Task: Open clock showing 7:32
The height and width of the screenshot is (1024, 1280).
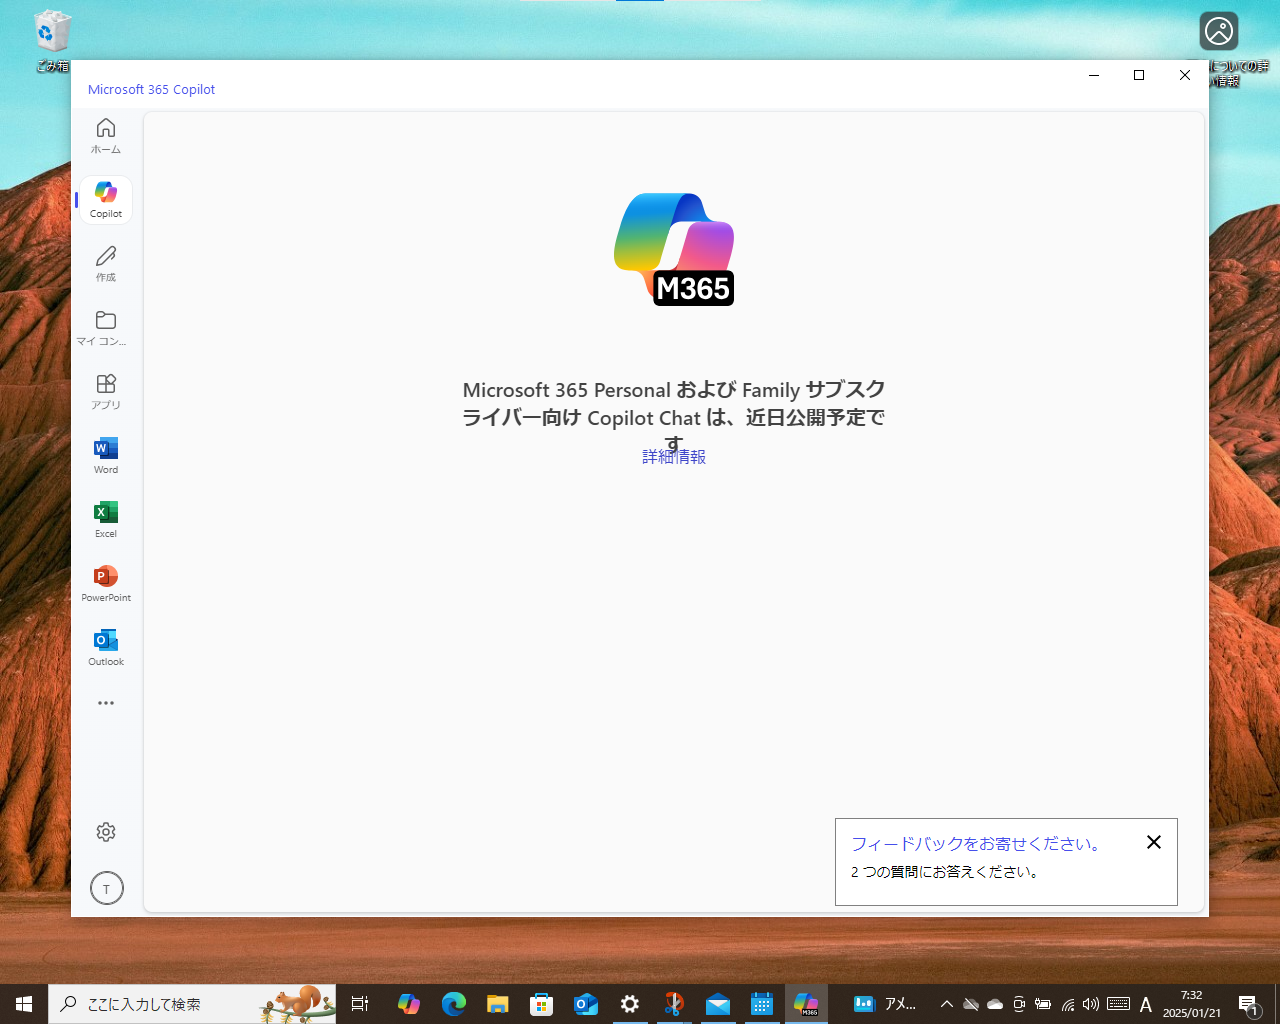Action: point(1192,1004)
